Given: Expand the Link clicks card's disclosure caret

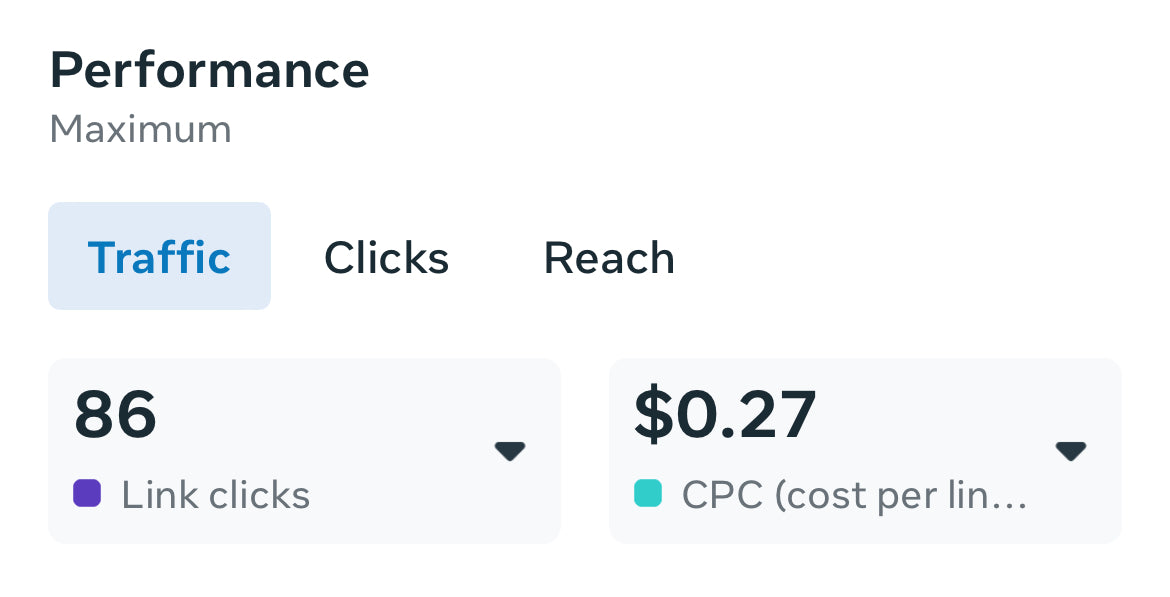Looking at the screenshot, I should coord(511,452).
